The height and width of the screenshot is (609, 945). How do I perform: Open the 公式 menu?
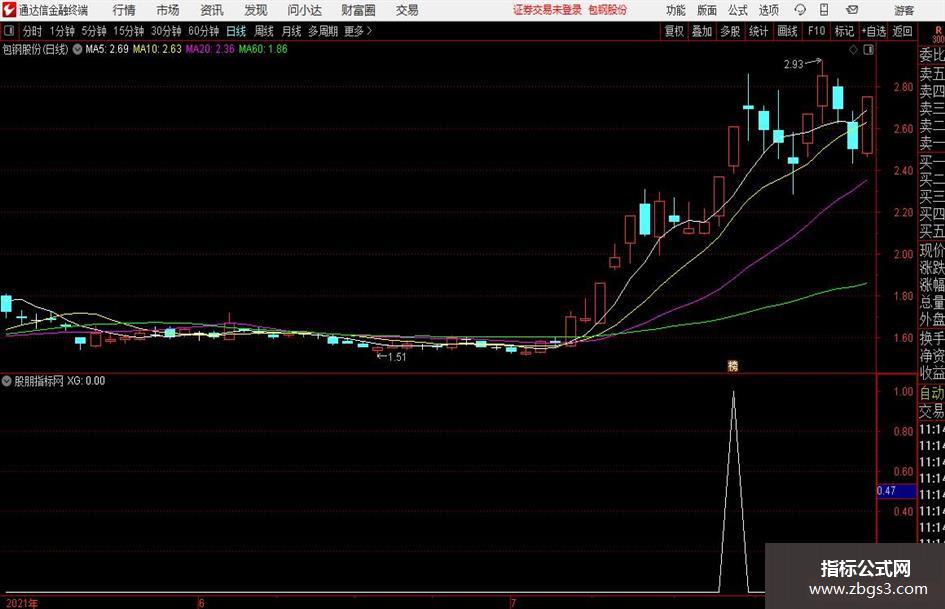[738, 10]
